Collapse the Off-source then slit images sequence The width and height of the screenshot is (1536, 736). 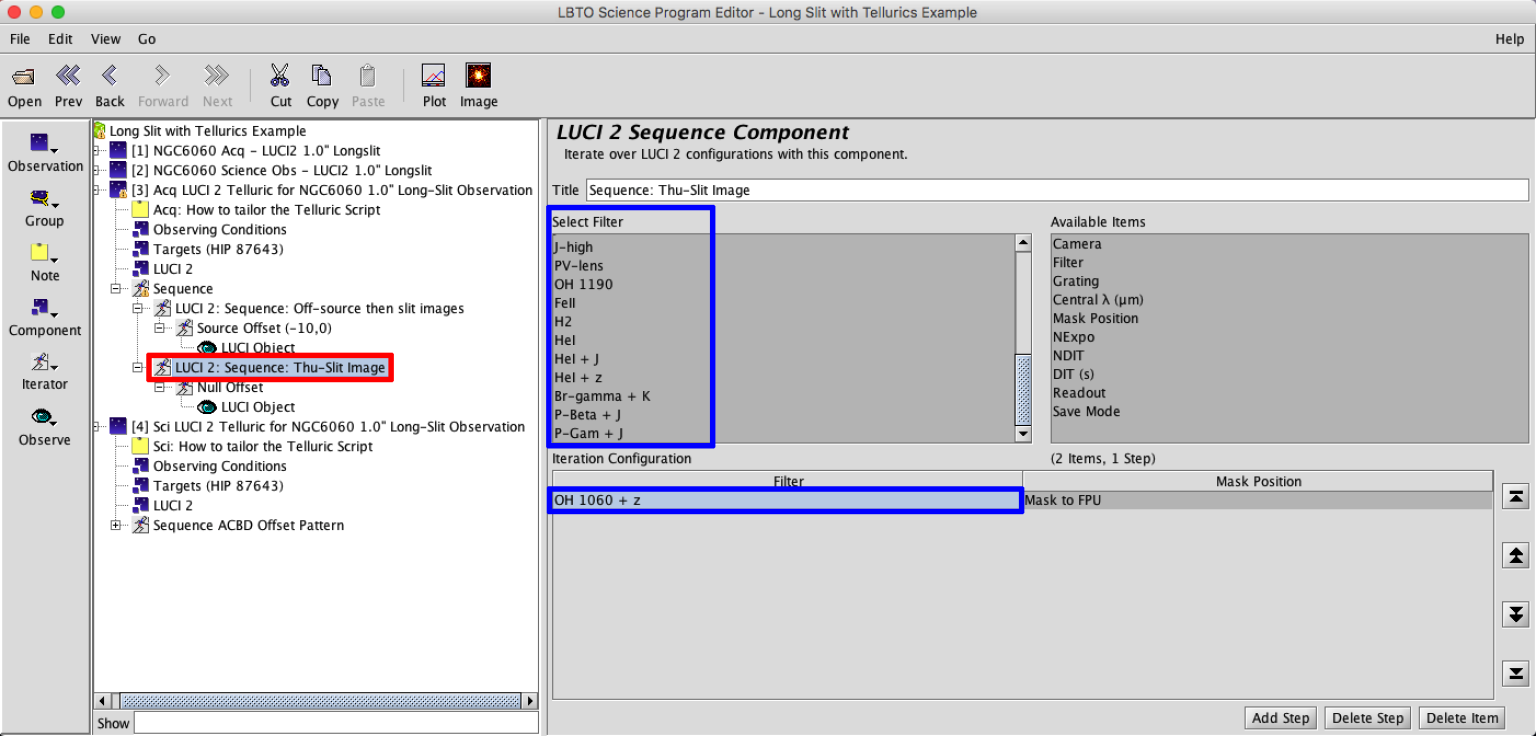coord(138,308)
